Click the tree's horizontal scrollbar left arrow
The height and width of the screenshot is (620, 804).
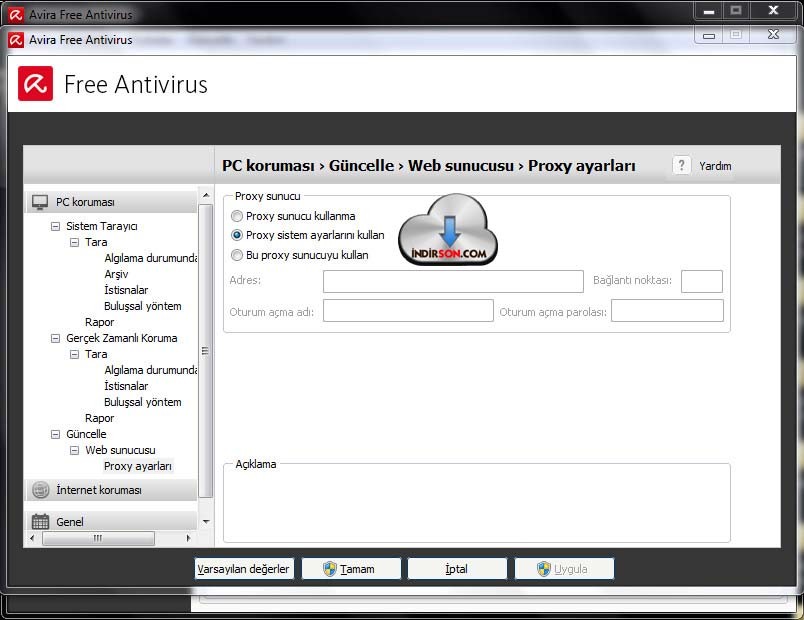32,538
